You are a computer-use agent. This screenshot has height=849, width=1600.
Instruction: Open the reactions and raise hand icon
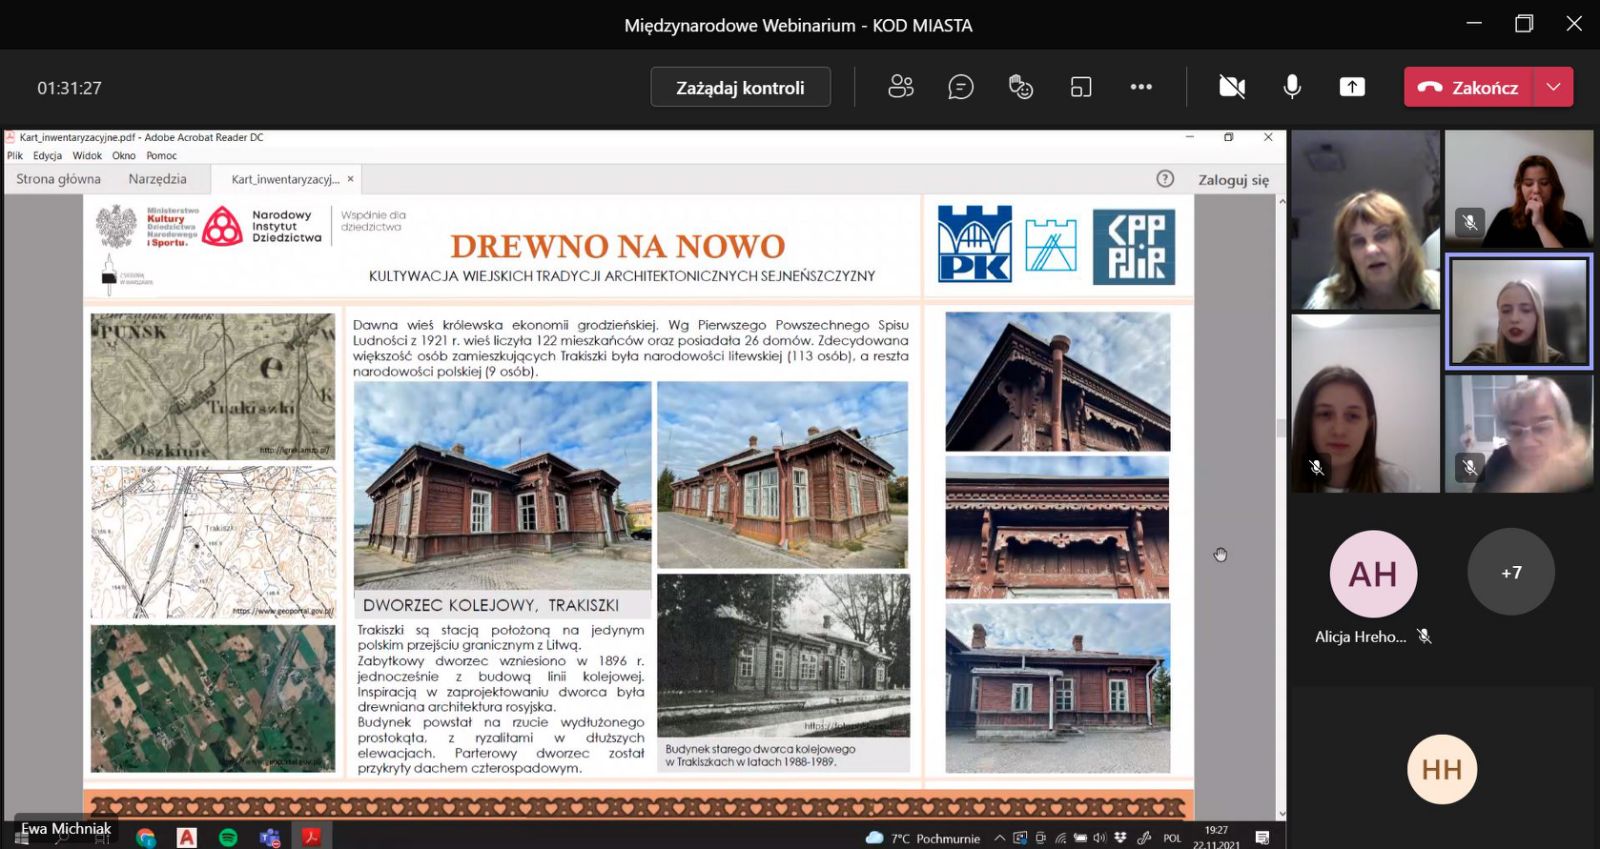[1020, 87]
